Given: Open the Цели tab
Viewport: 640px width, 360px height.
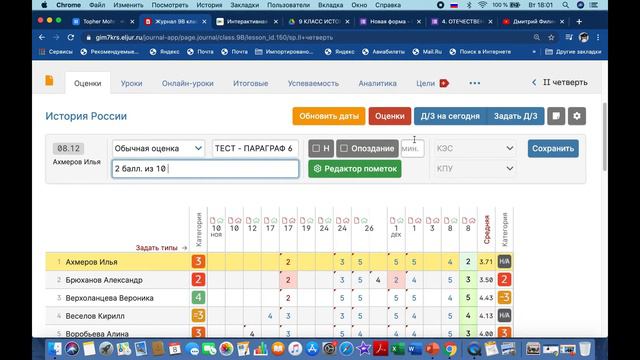Looking at the screenshot, I should pyautogui.click(x=425, y=83).
